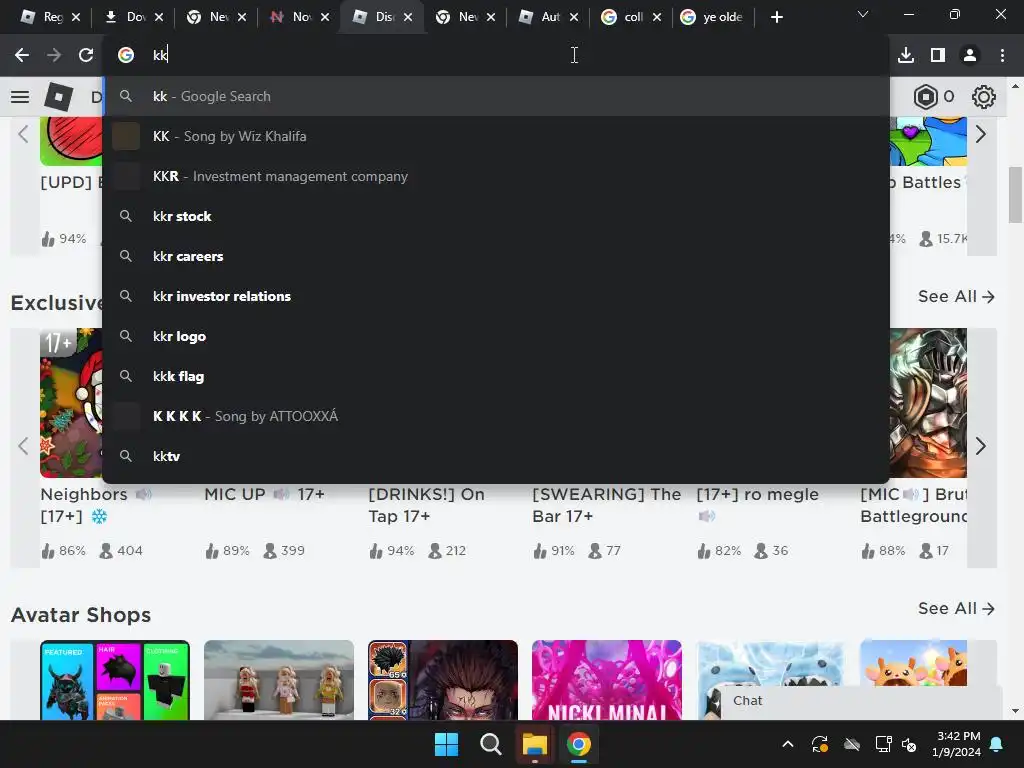The image size is (1024, 768).
Task: Click the Google icon in the address bar
Action: (x=126, y=56)
